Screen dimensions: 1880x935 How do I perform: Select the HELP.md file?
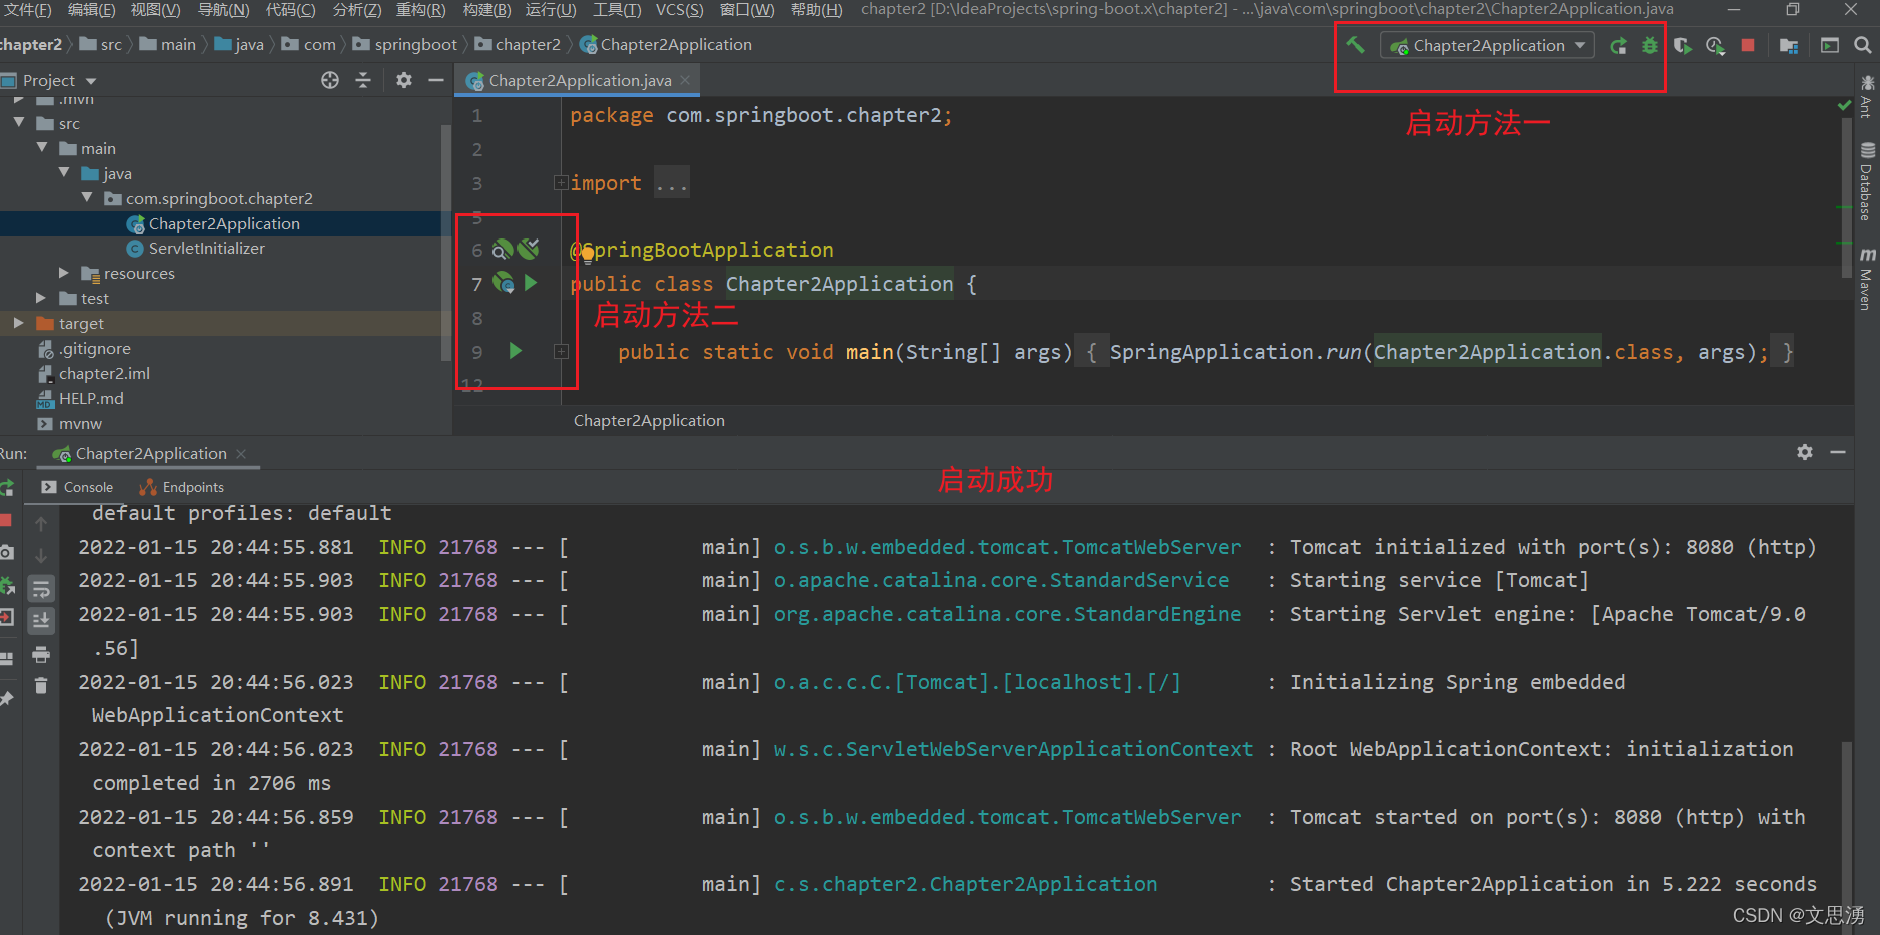tap(91, 398)
